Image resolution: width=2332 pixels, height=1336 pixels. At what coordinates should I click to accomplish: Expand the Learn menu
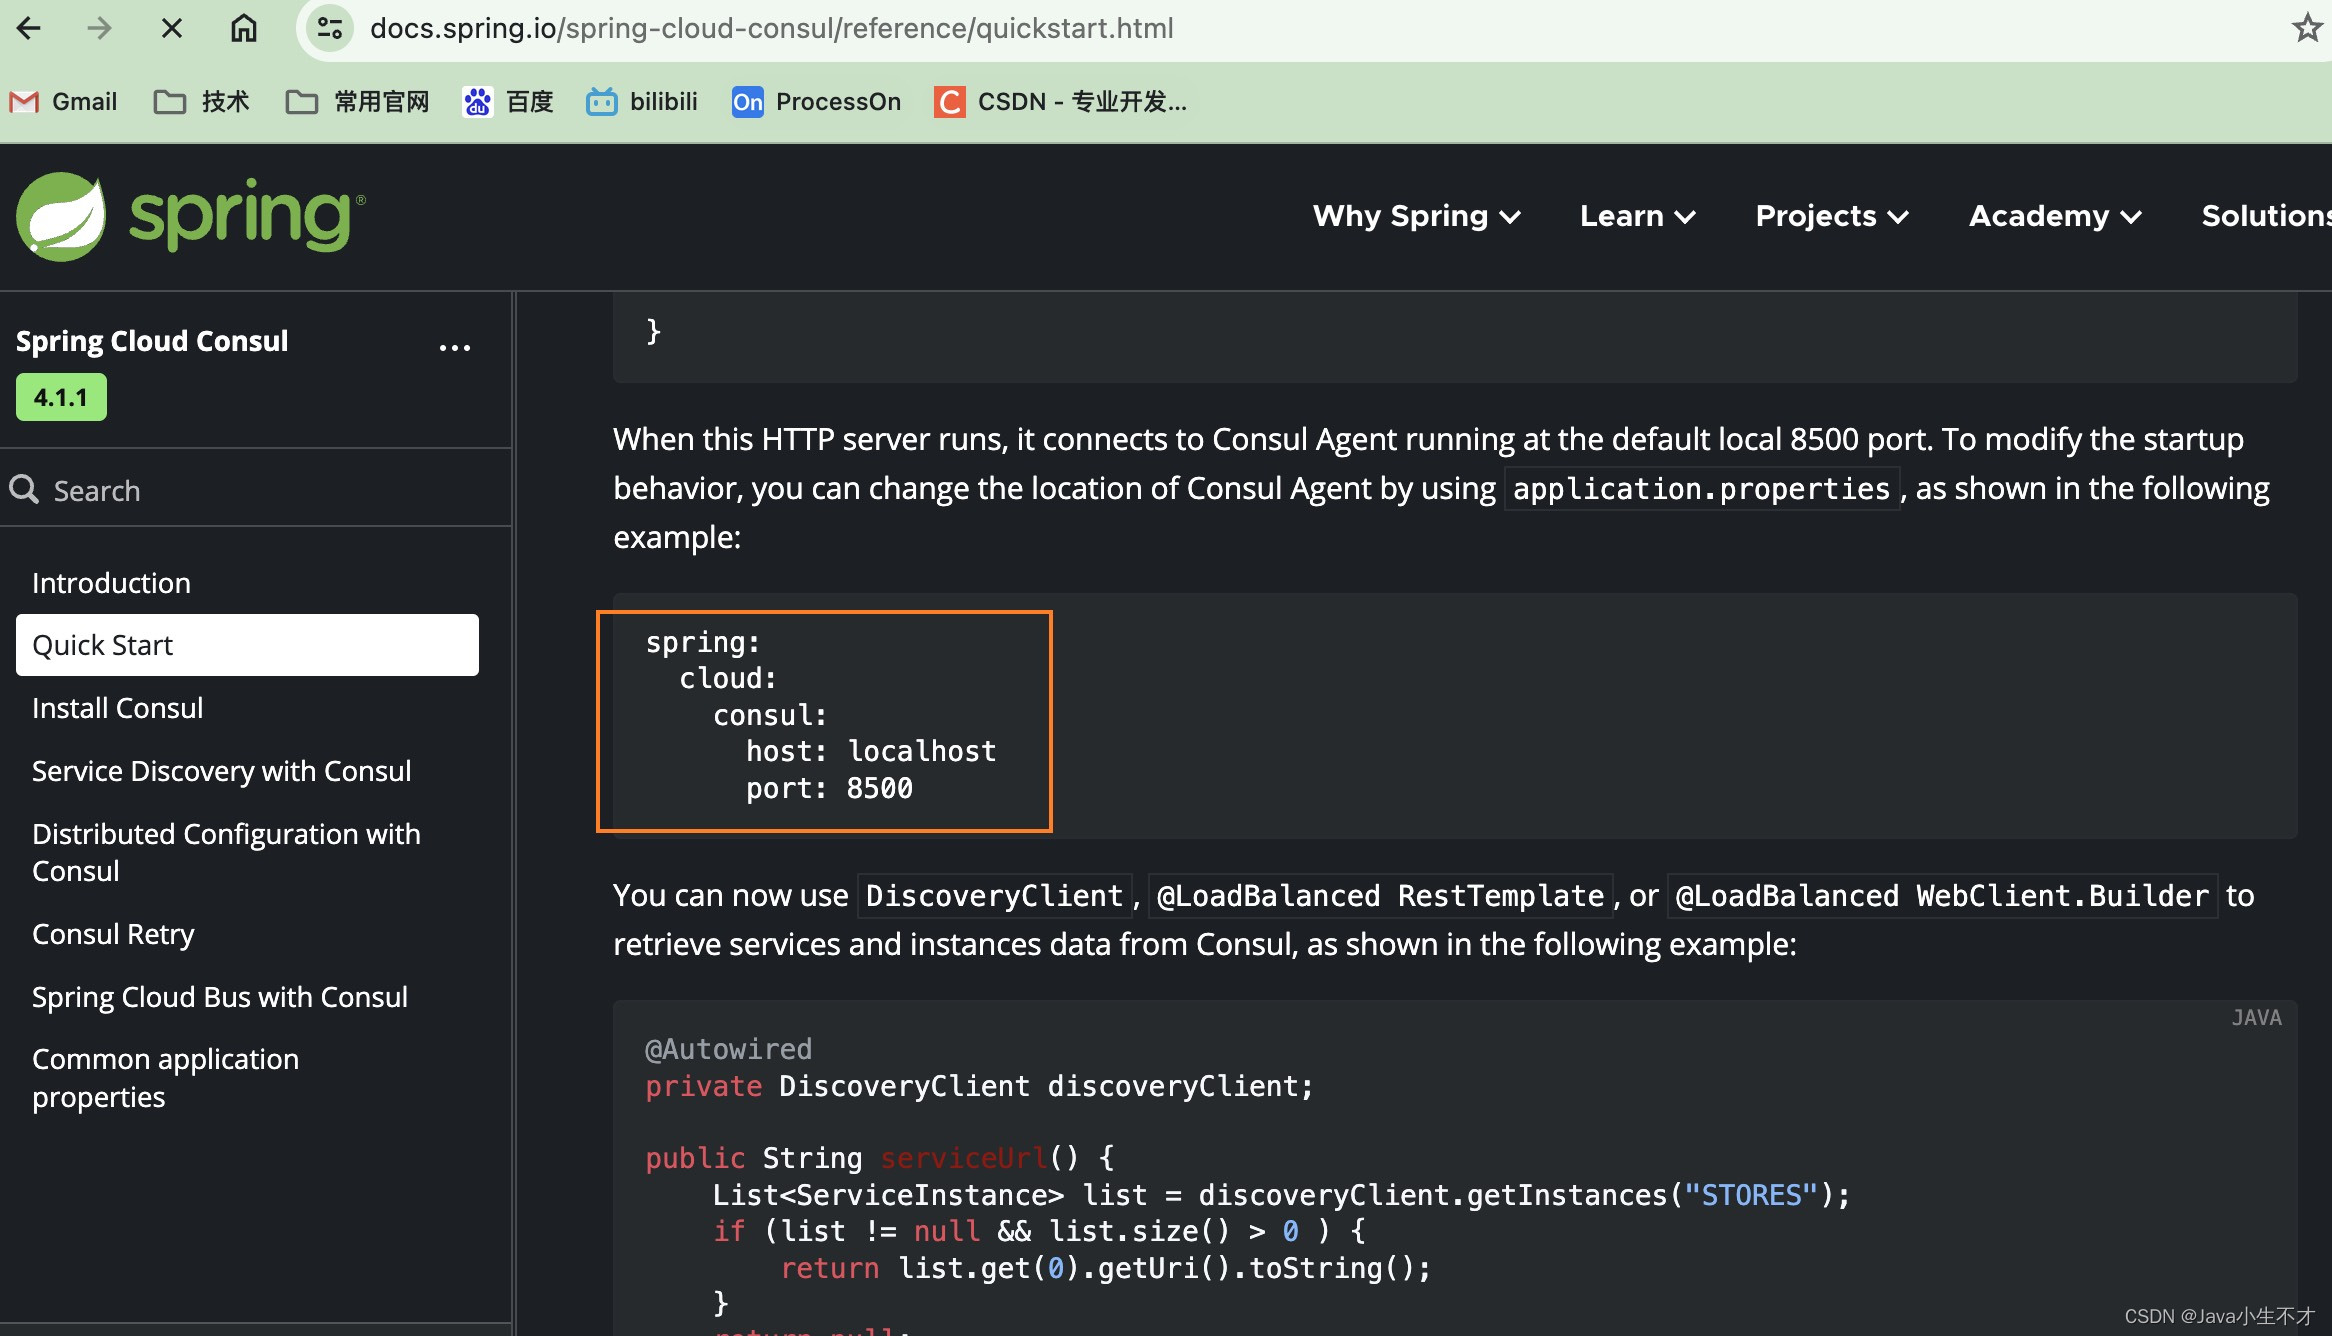(1637, 216)
